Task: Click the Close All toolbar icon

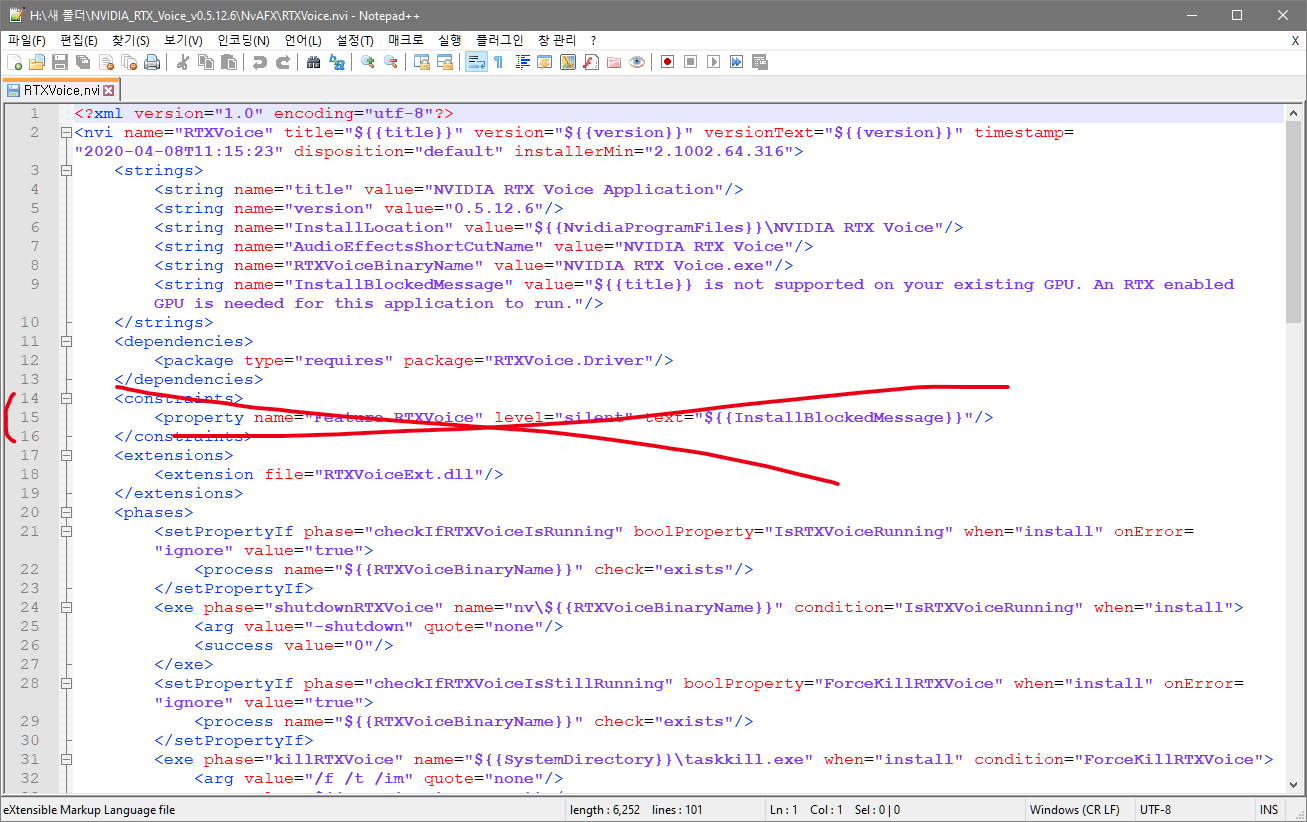Action: 129,62
